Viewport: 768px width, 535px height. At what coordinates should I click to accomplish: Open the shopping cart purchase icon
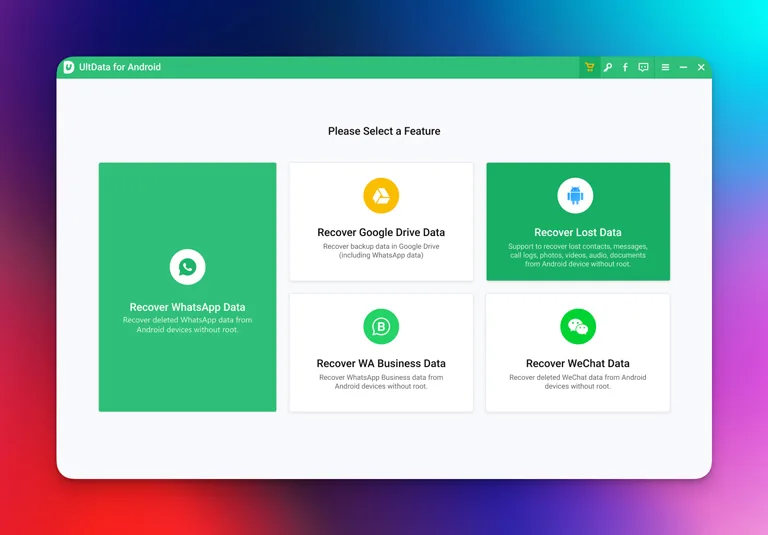pyautogui.click(x=589, y=67)
